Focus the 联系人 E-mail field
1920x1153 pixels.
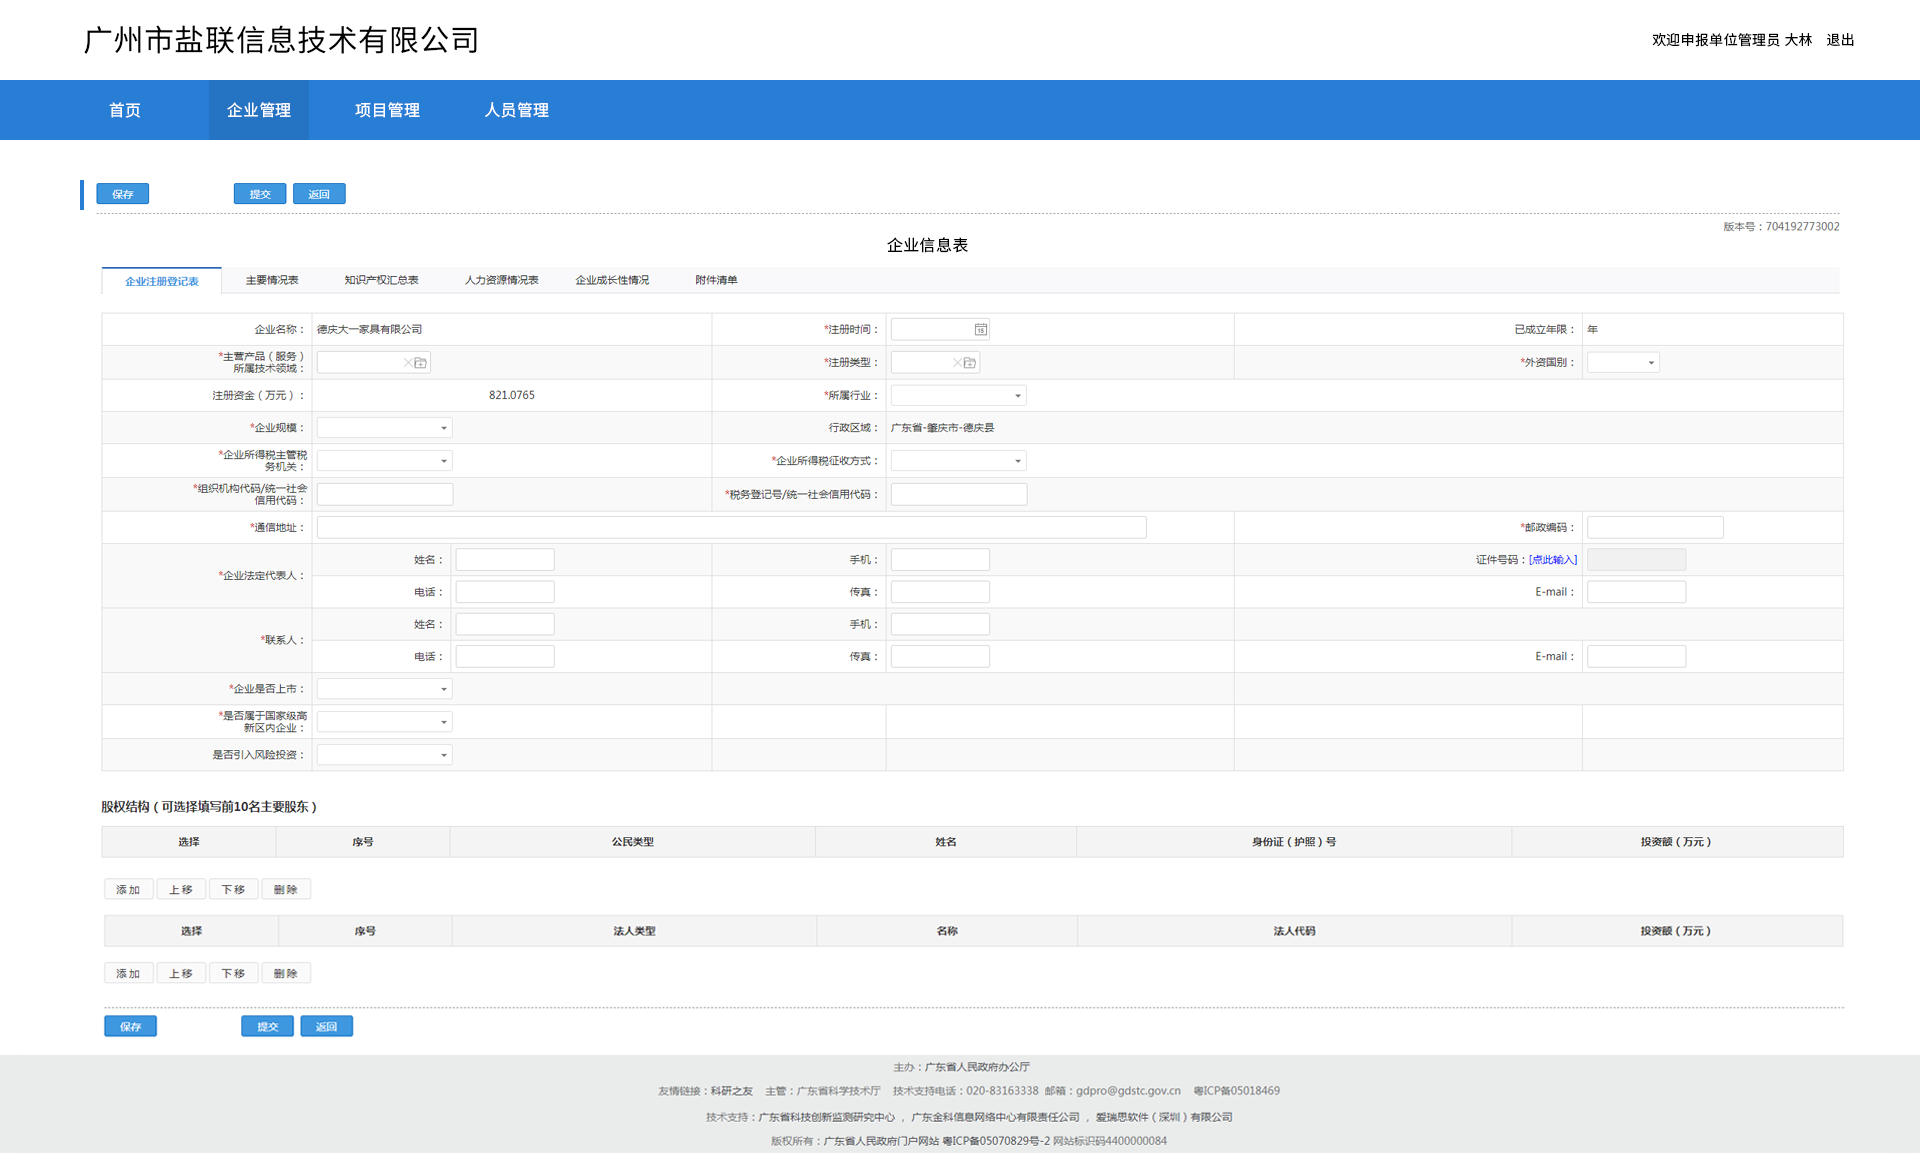click(1636, 656)
